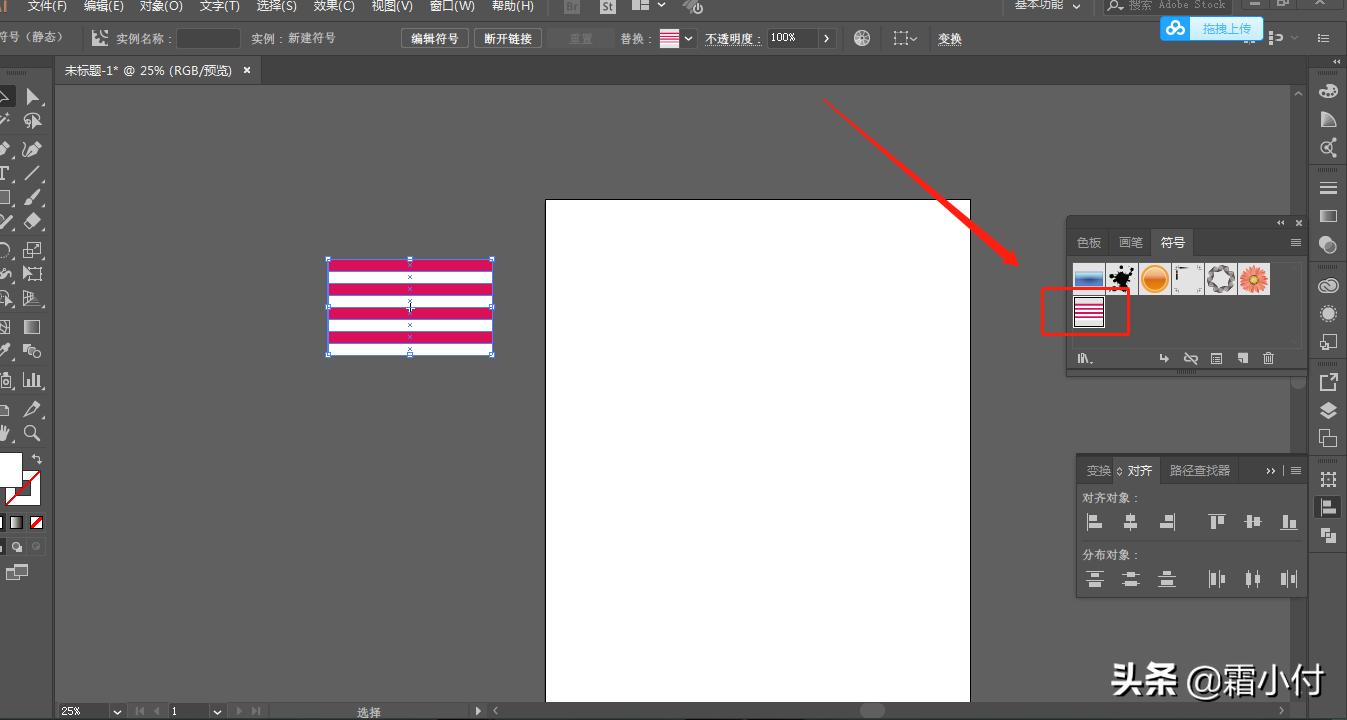Open the replace symbol dropdown arrow
The image size is (1347, 720).
[689, 39]
